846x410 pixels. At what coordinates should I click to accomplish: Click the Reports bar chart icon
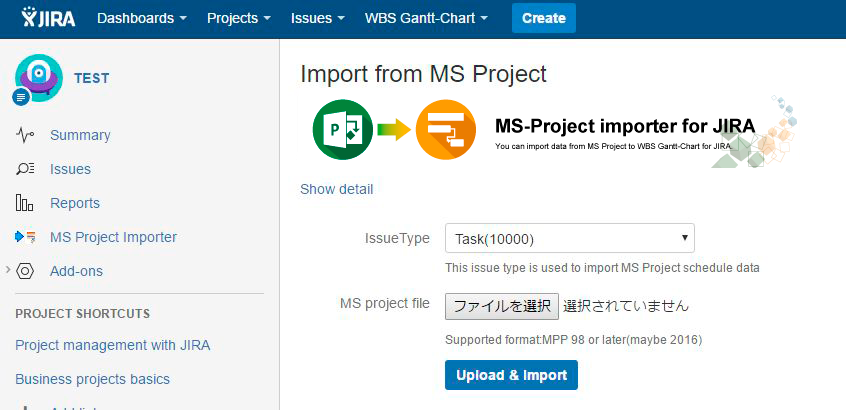(x=25, y=203)
